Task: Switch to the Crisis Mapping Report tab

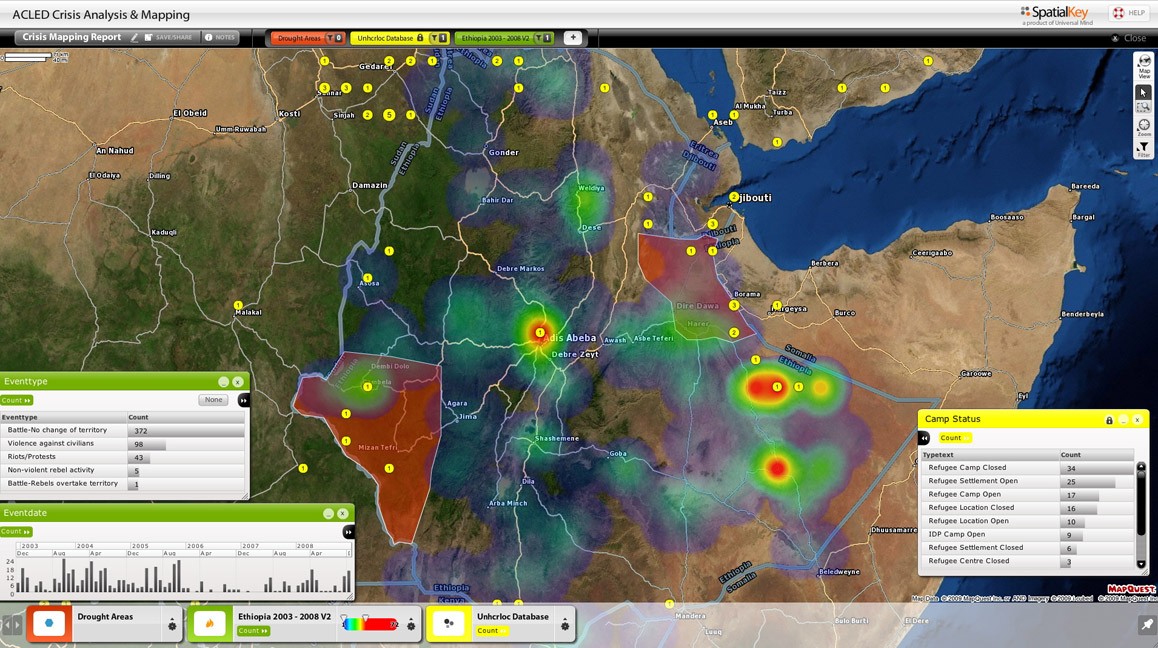Action: 70,36
